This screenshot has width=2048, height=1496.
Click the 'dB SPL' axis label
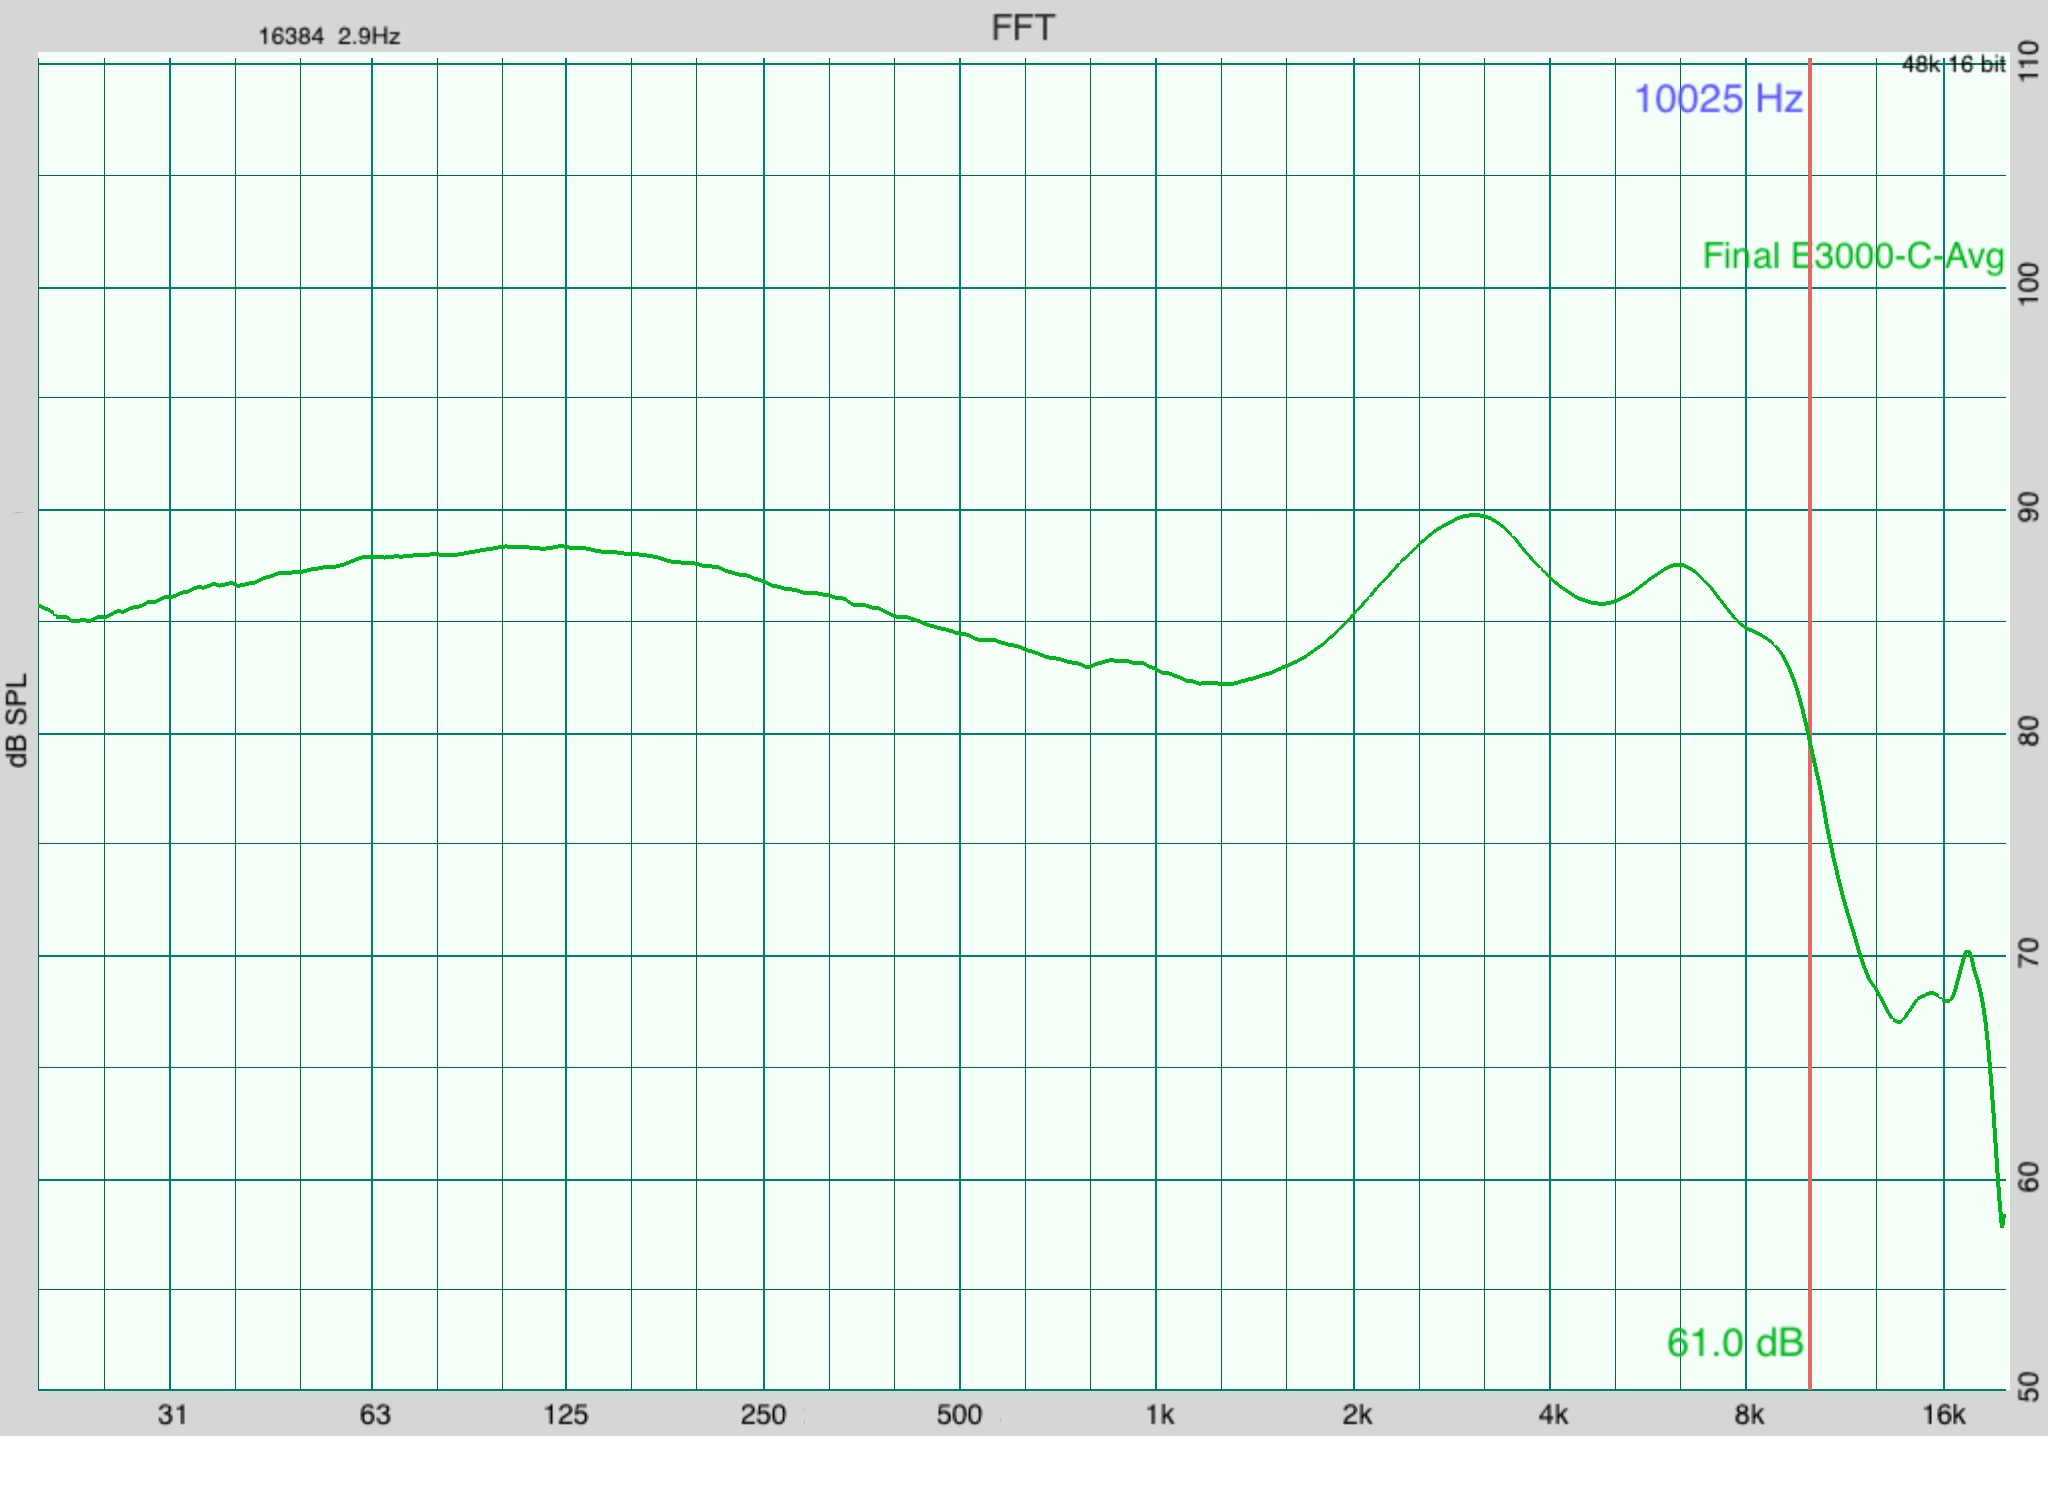(17, 720)
